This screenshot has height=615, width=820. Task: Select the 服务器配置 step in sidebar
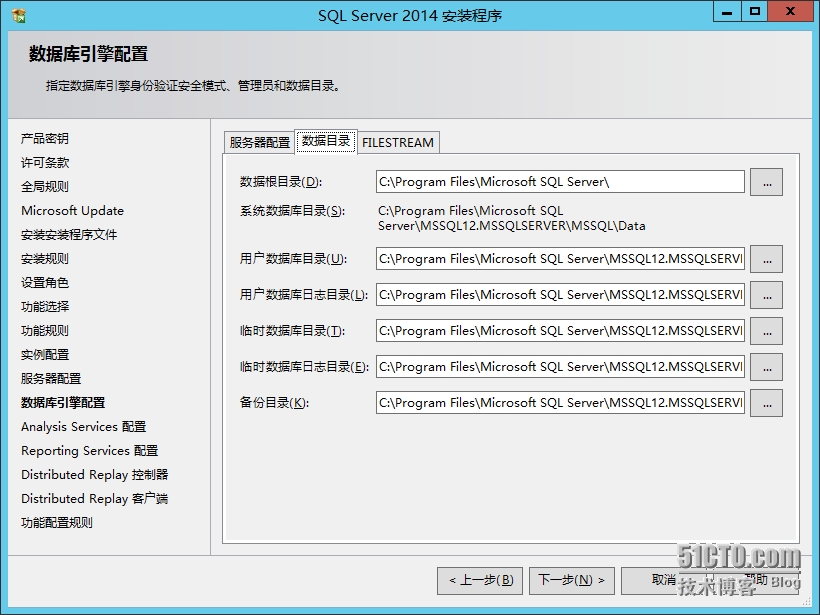[x=51, y=379]
